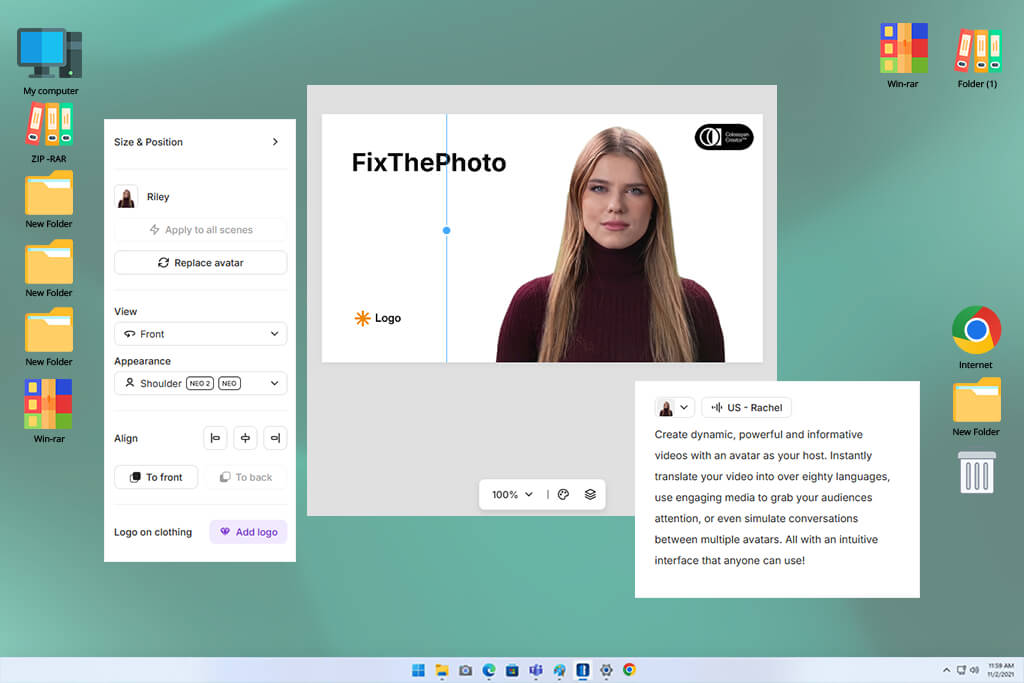
Task: Click the color palette icon in canvas toolbar
Action: [564, 494]
